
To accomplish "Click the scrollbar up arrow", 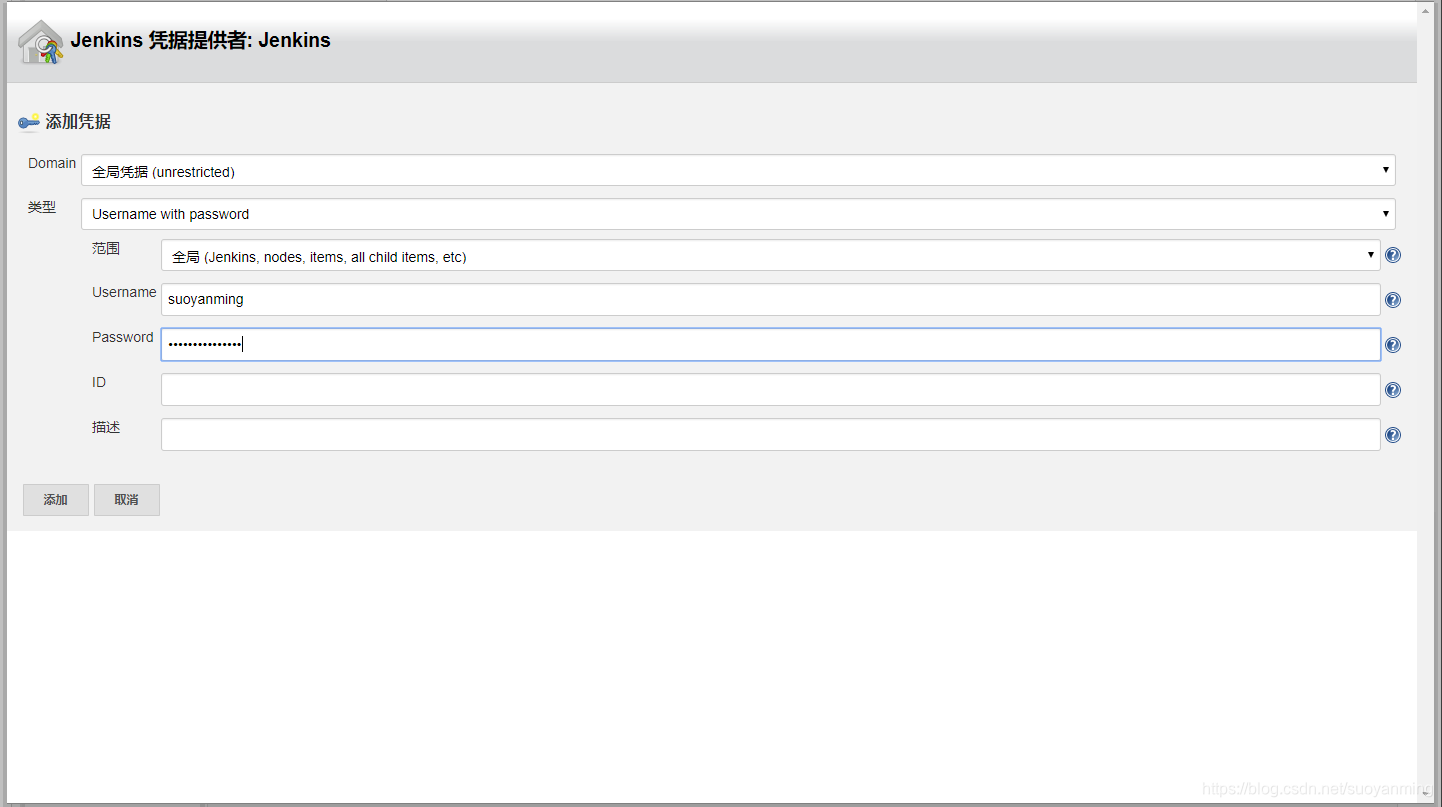I will tap(1425, 10).
